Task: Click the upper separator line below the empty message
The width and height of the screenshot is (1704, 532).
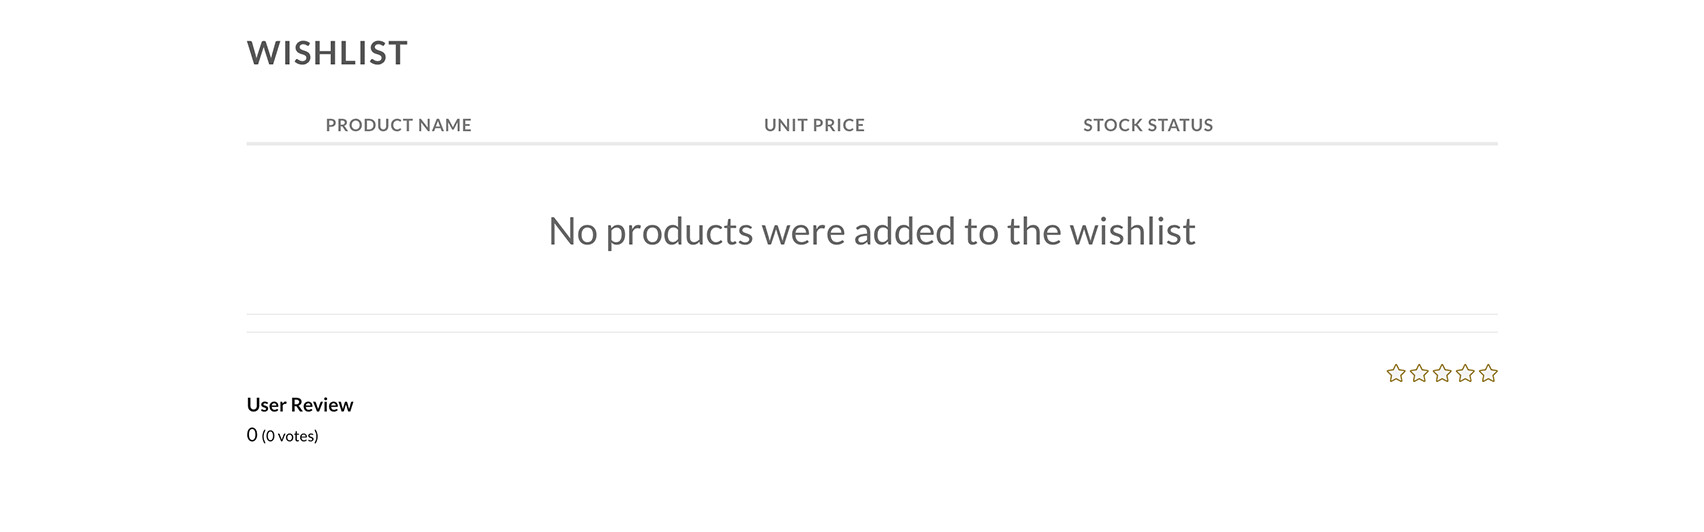Action: point(871,314)
